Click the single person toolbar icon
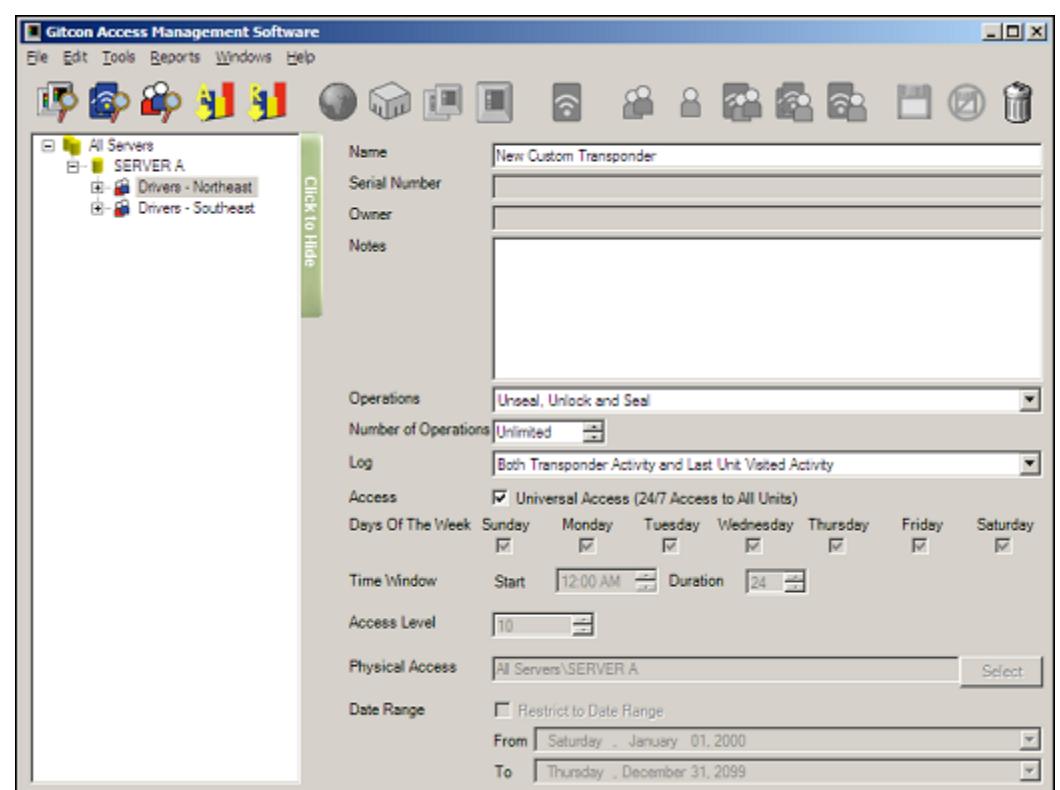1060x790 pixels. pos(690,103)
